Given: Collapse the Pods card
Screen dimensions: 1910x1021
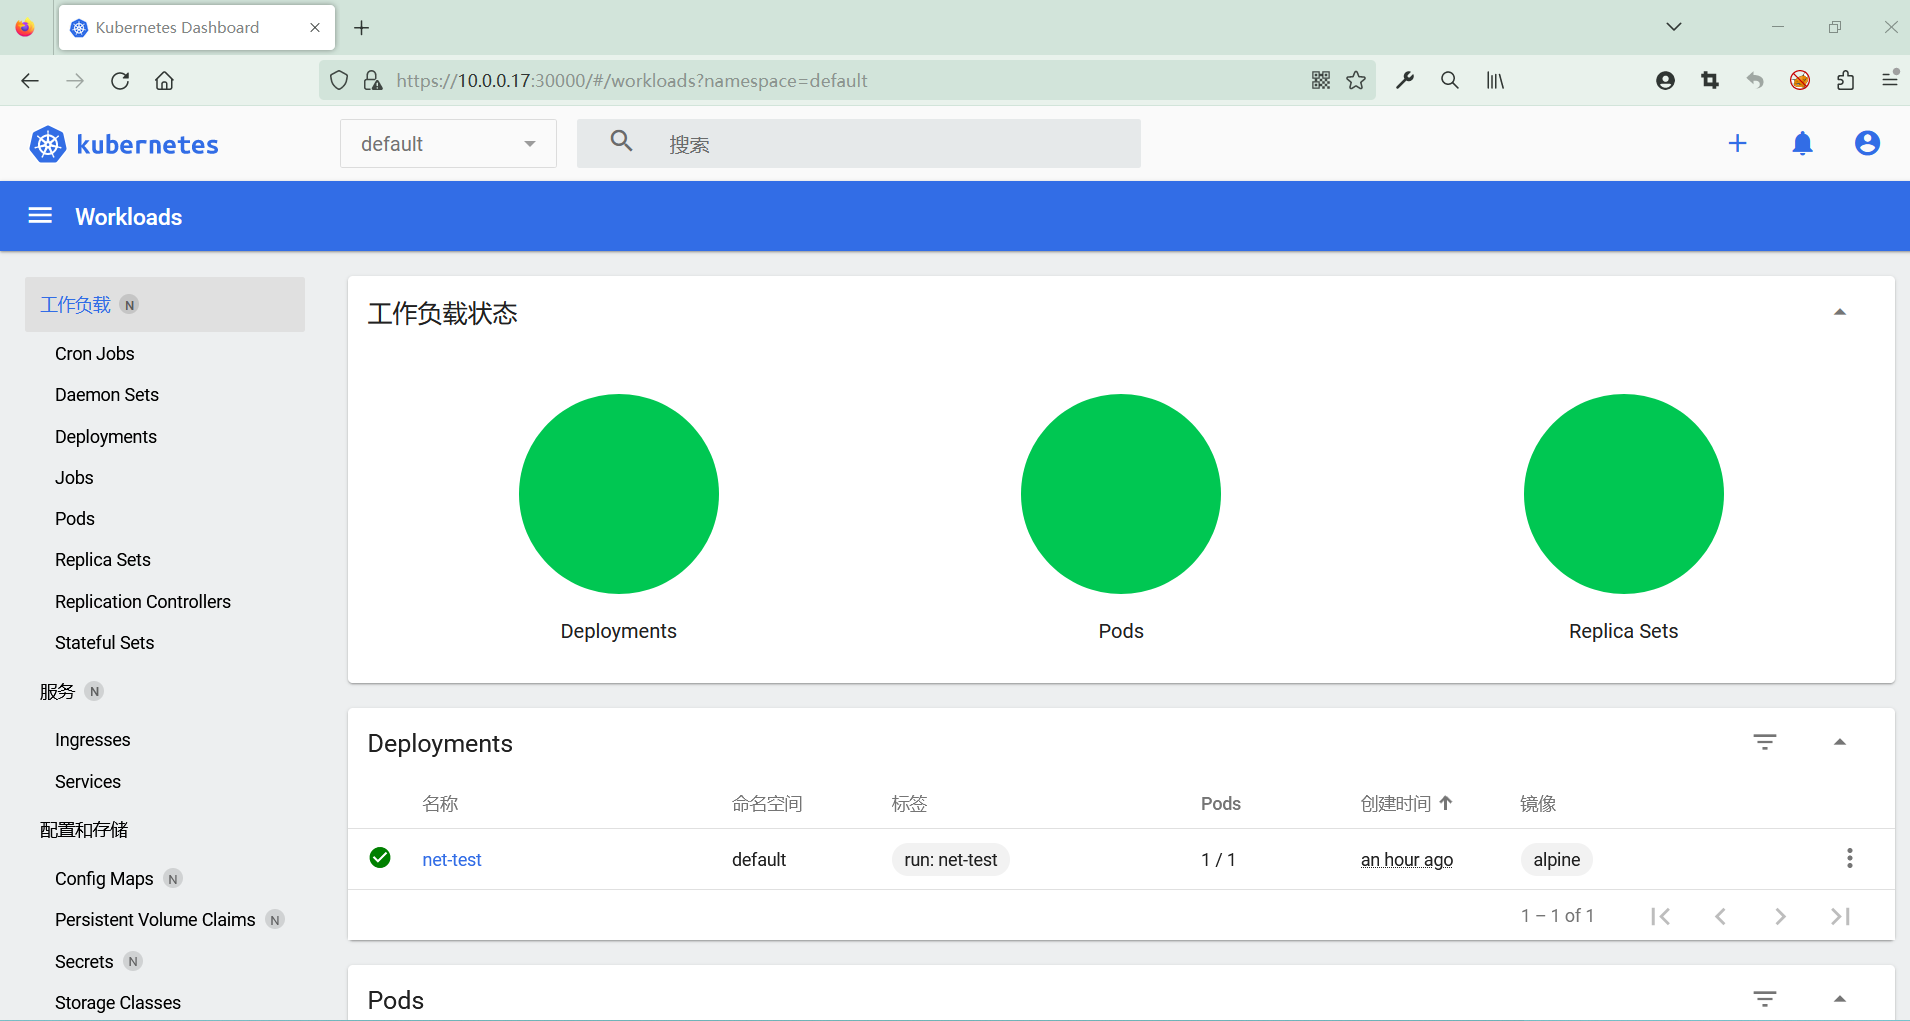Looking at the screenshot, I should tap(1840, 998).
